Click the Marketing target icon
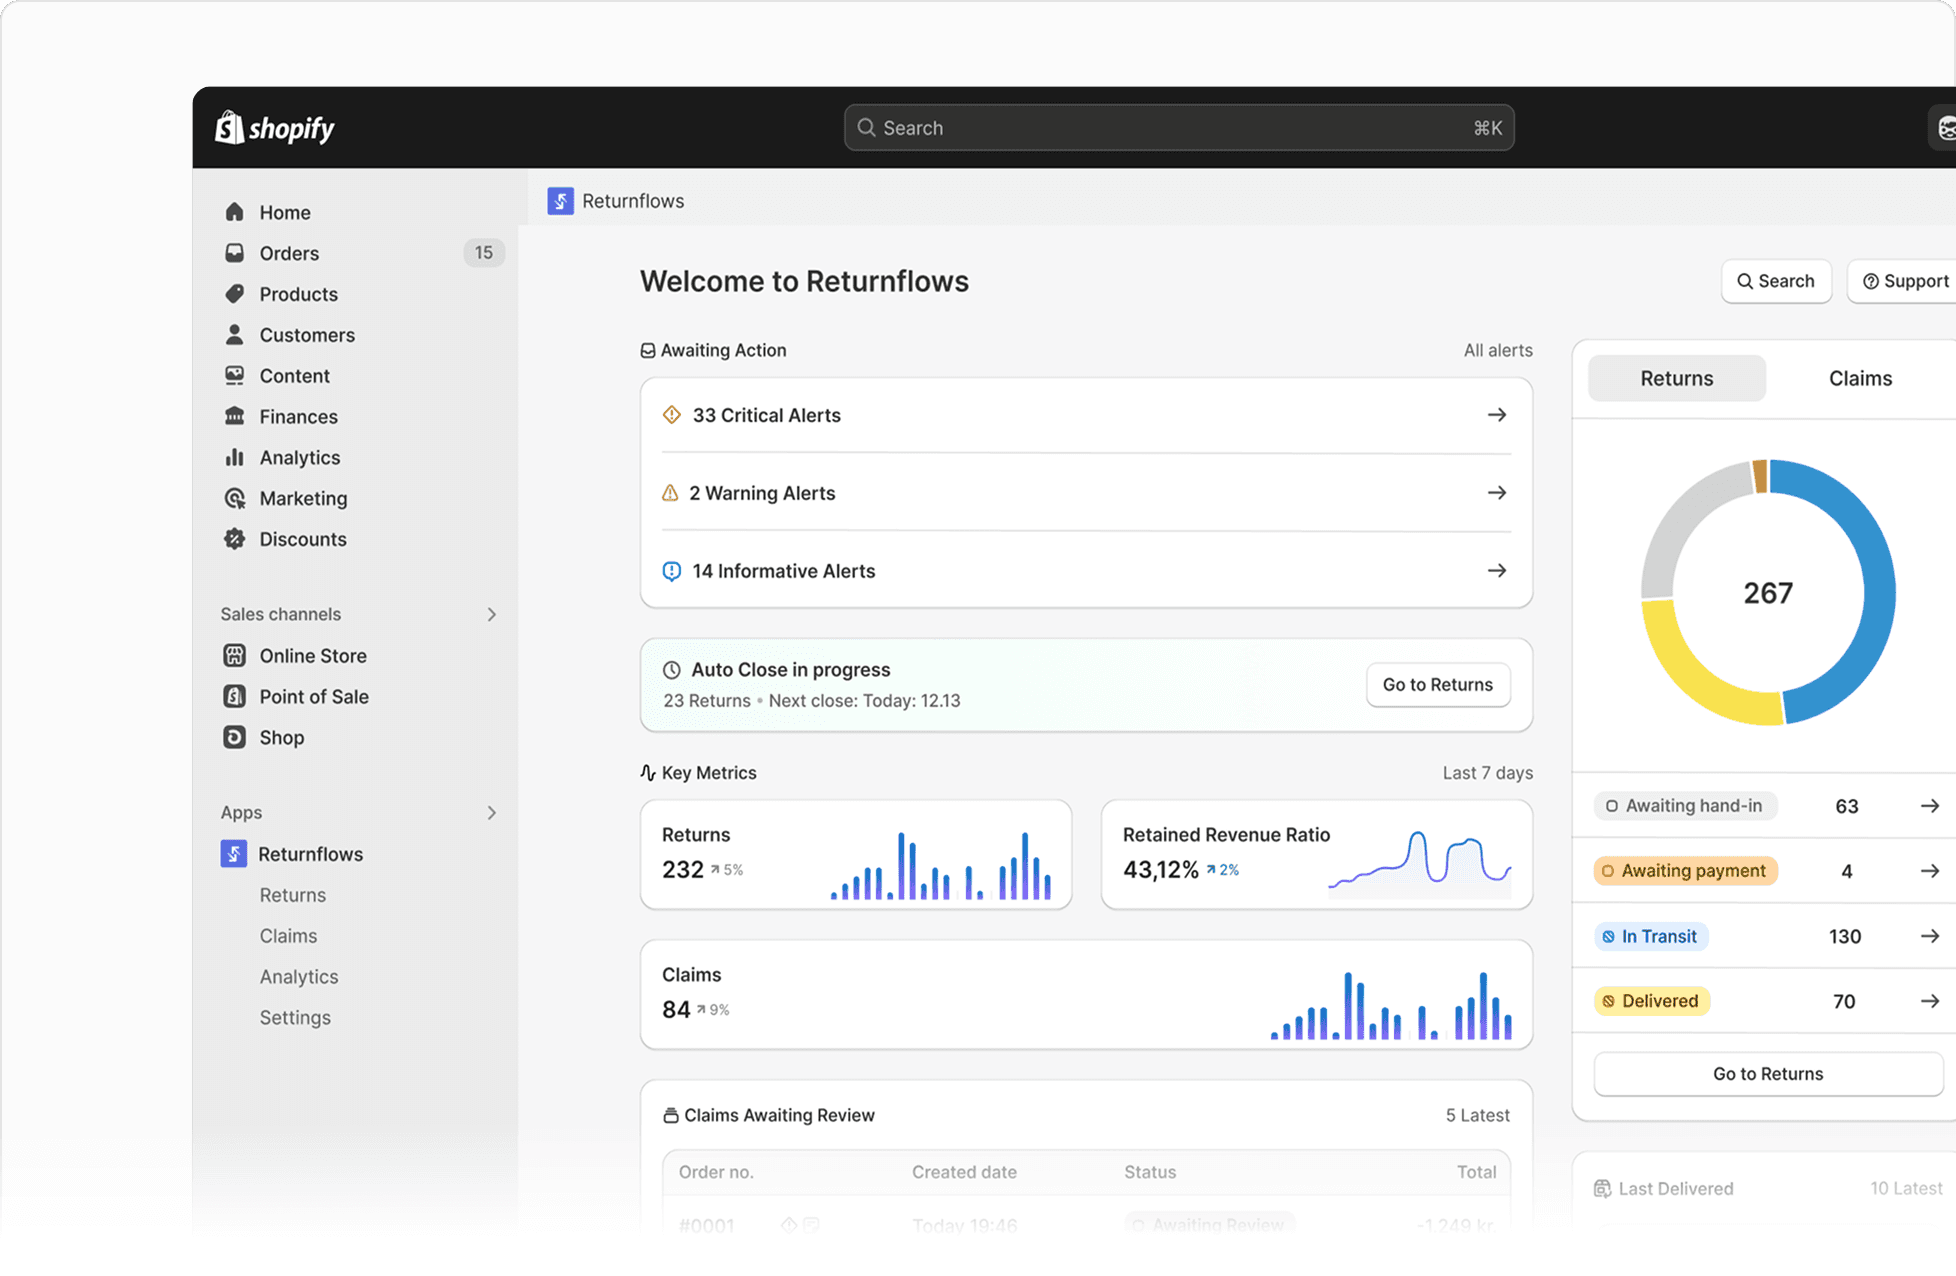This screenshot has height=1276, width=1956. [234, 498]
